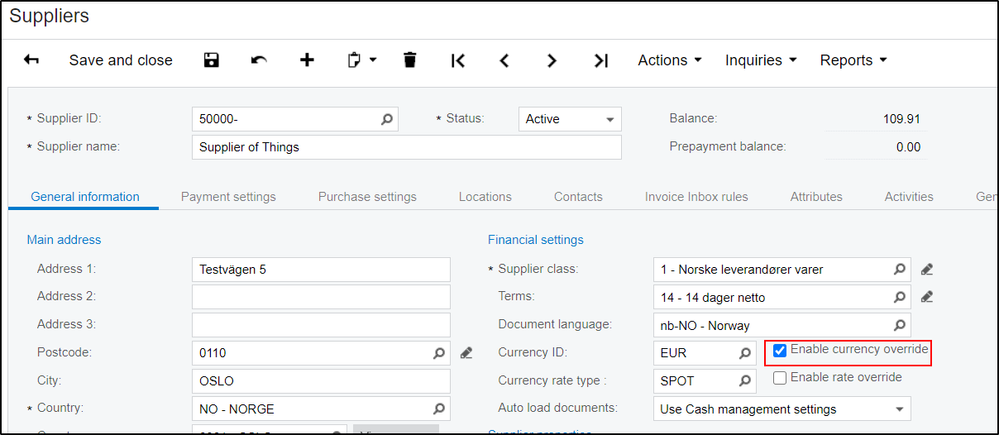Enable rate override checkbox
This screenshot has width=999, height=435.
(780, 378)
